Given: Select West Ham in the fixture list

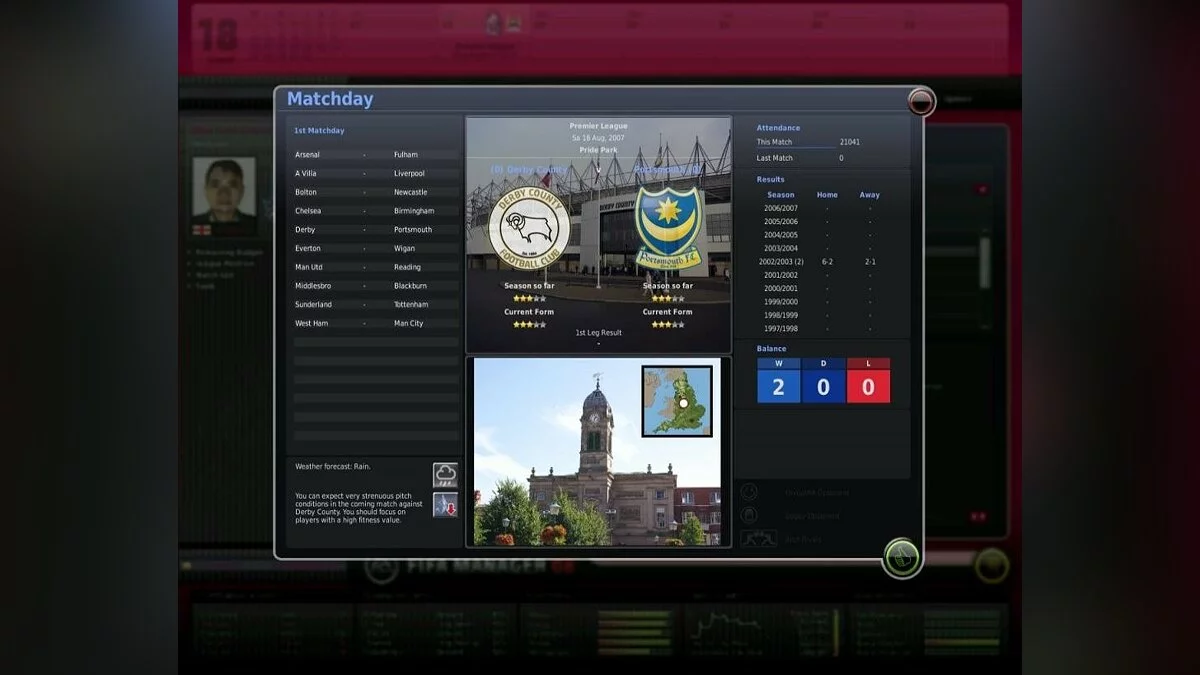Looking at the screenshot, I should pos(311,324).
